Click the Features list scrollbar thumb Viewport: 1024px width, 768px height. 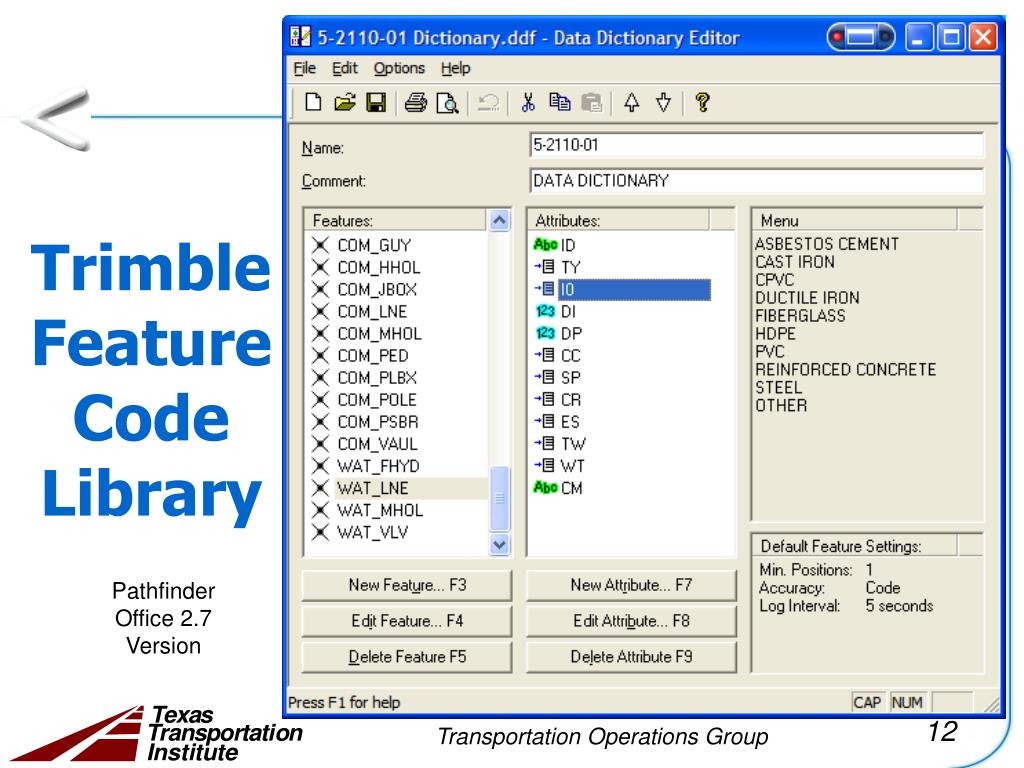click(500, 499)
